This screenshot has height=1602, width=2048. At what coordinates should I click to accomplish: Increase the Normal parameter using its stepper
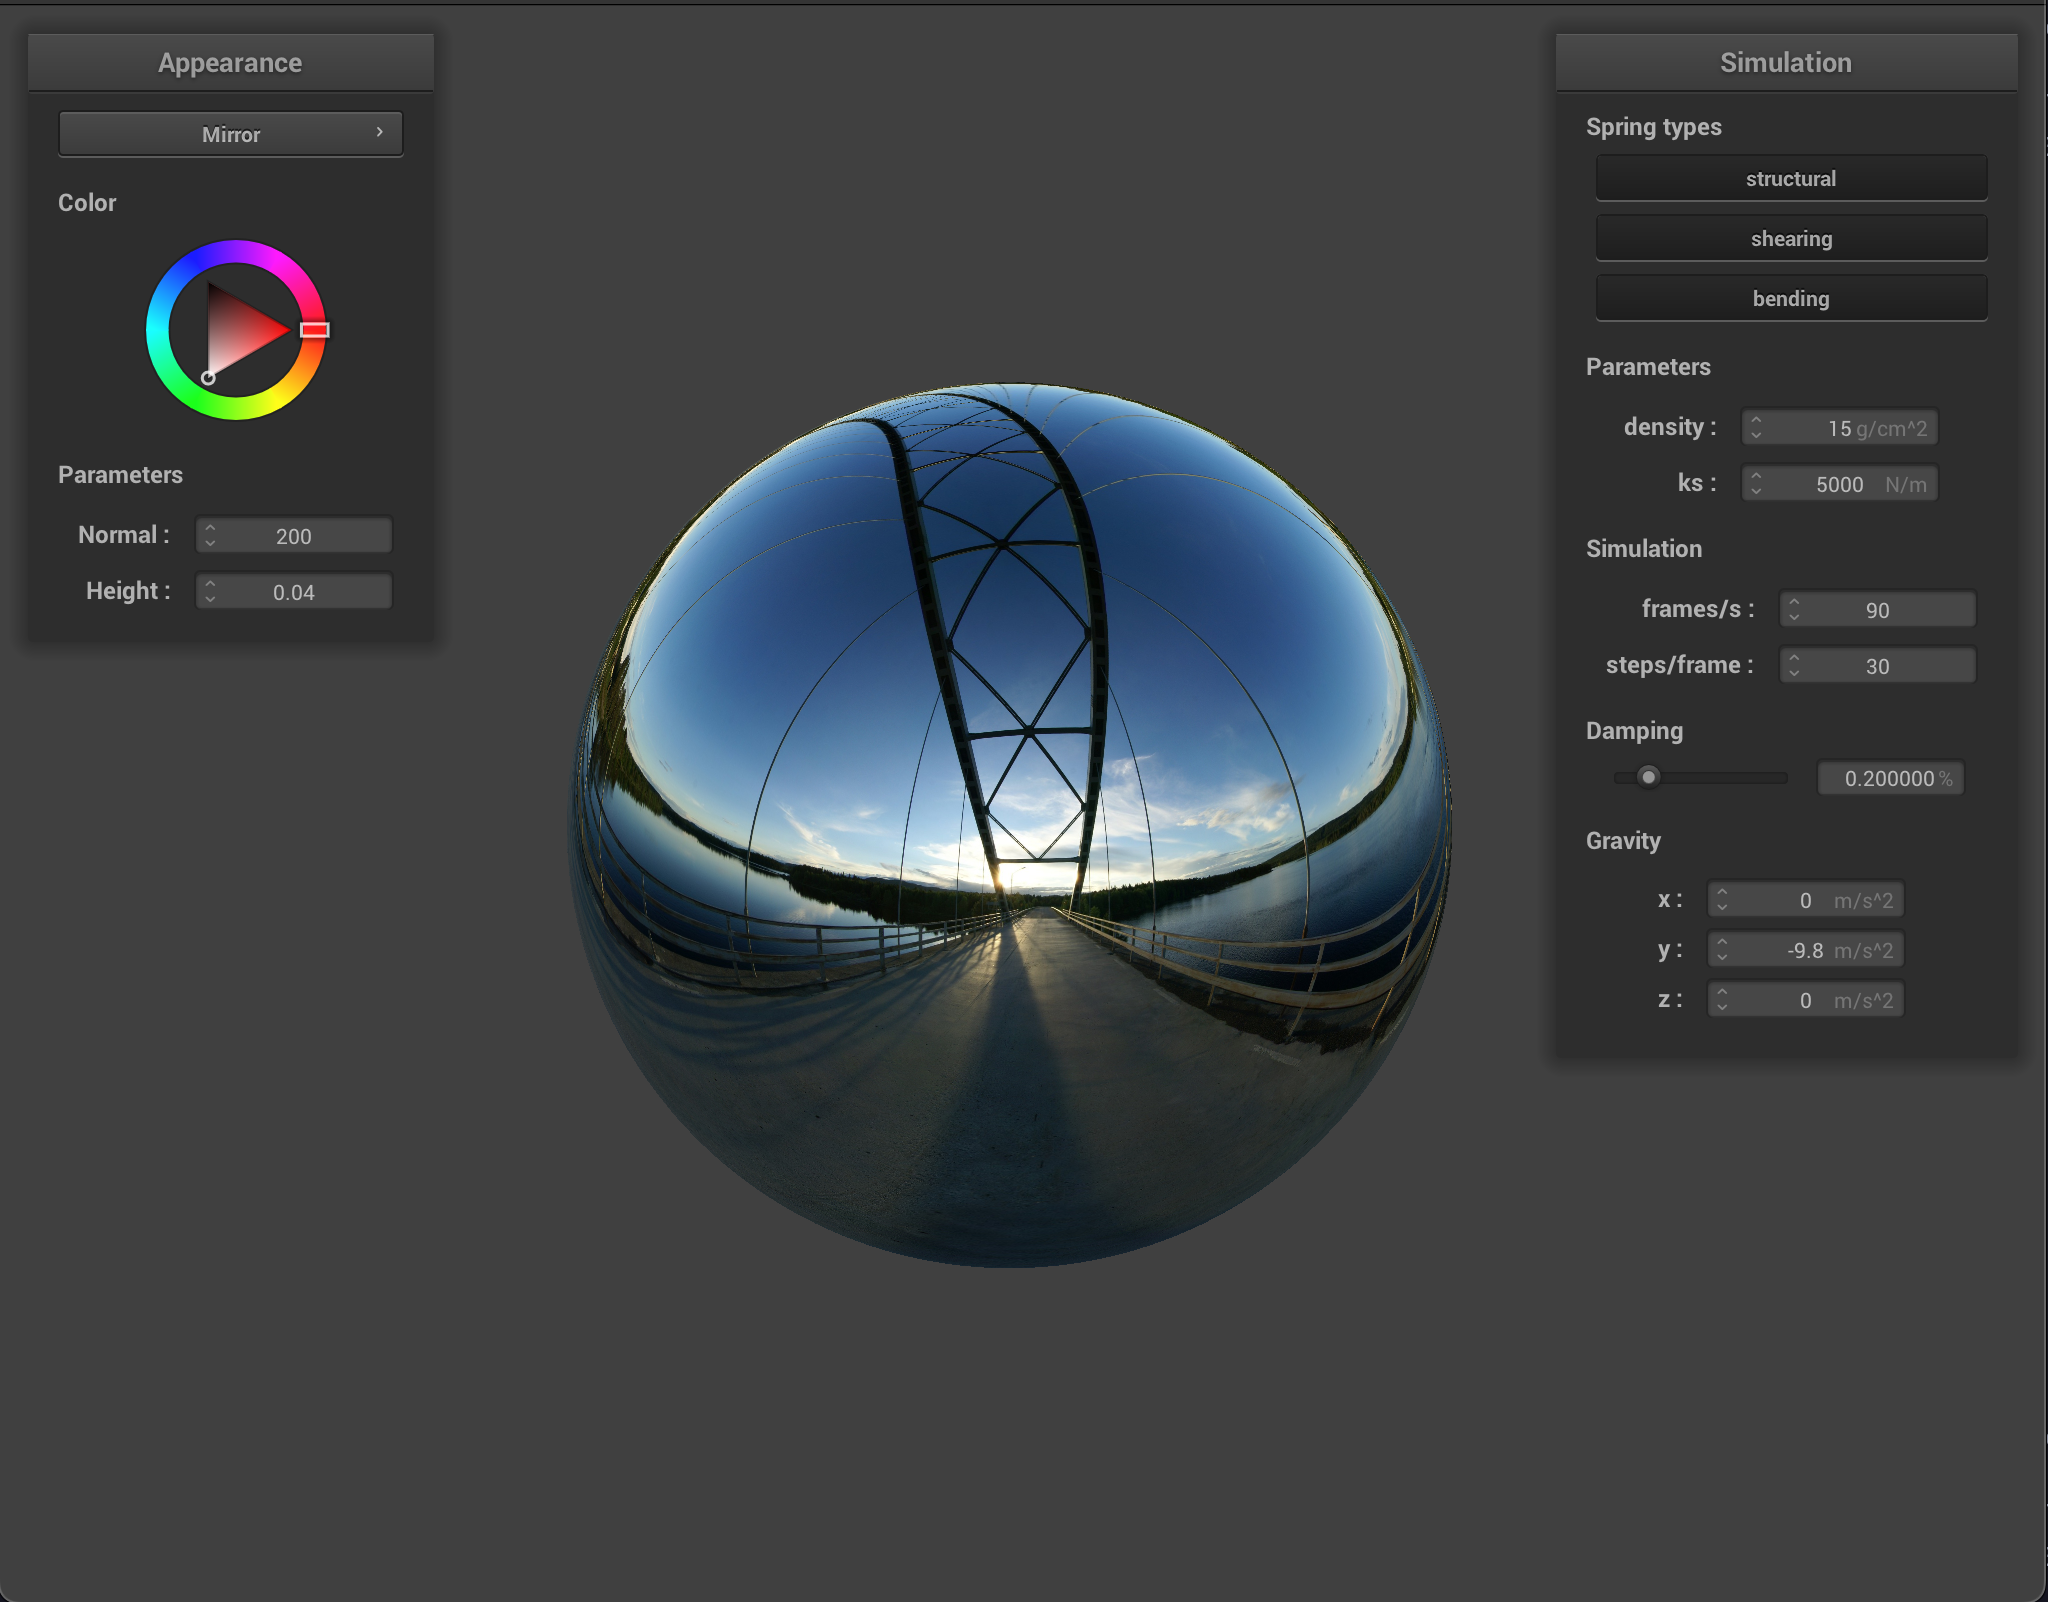tap(211, 529)
